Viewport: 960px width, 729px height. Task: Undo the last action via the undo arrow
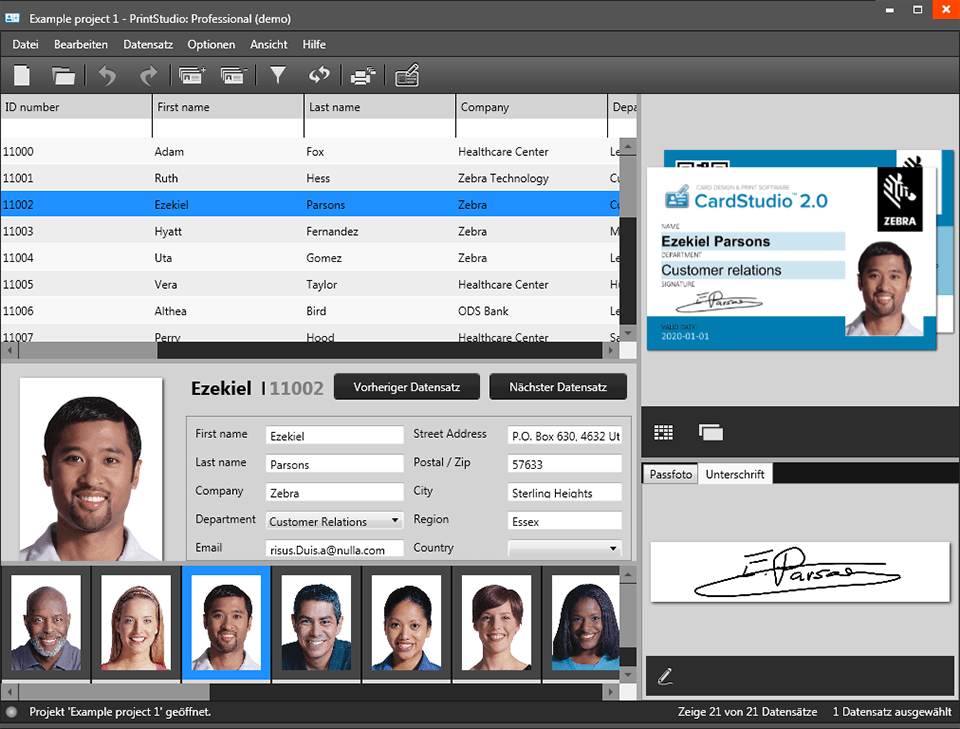click(106, 75)
